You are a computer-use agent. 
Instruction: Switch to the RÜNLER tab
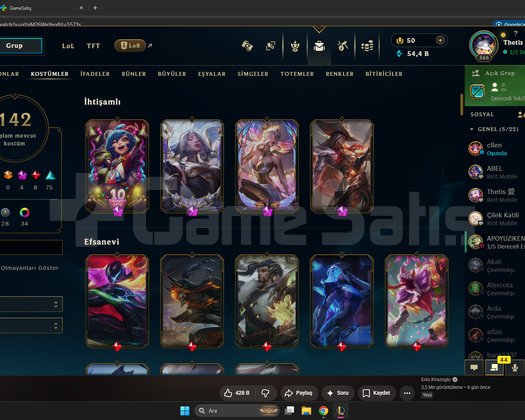134,74
